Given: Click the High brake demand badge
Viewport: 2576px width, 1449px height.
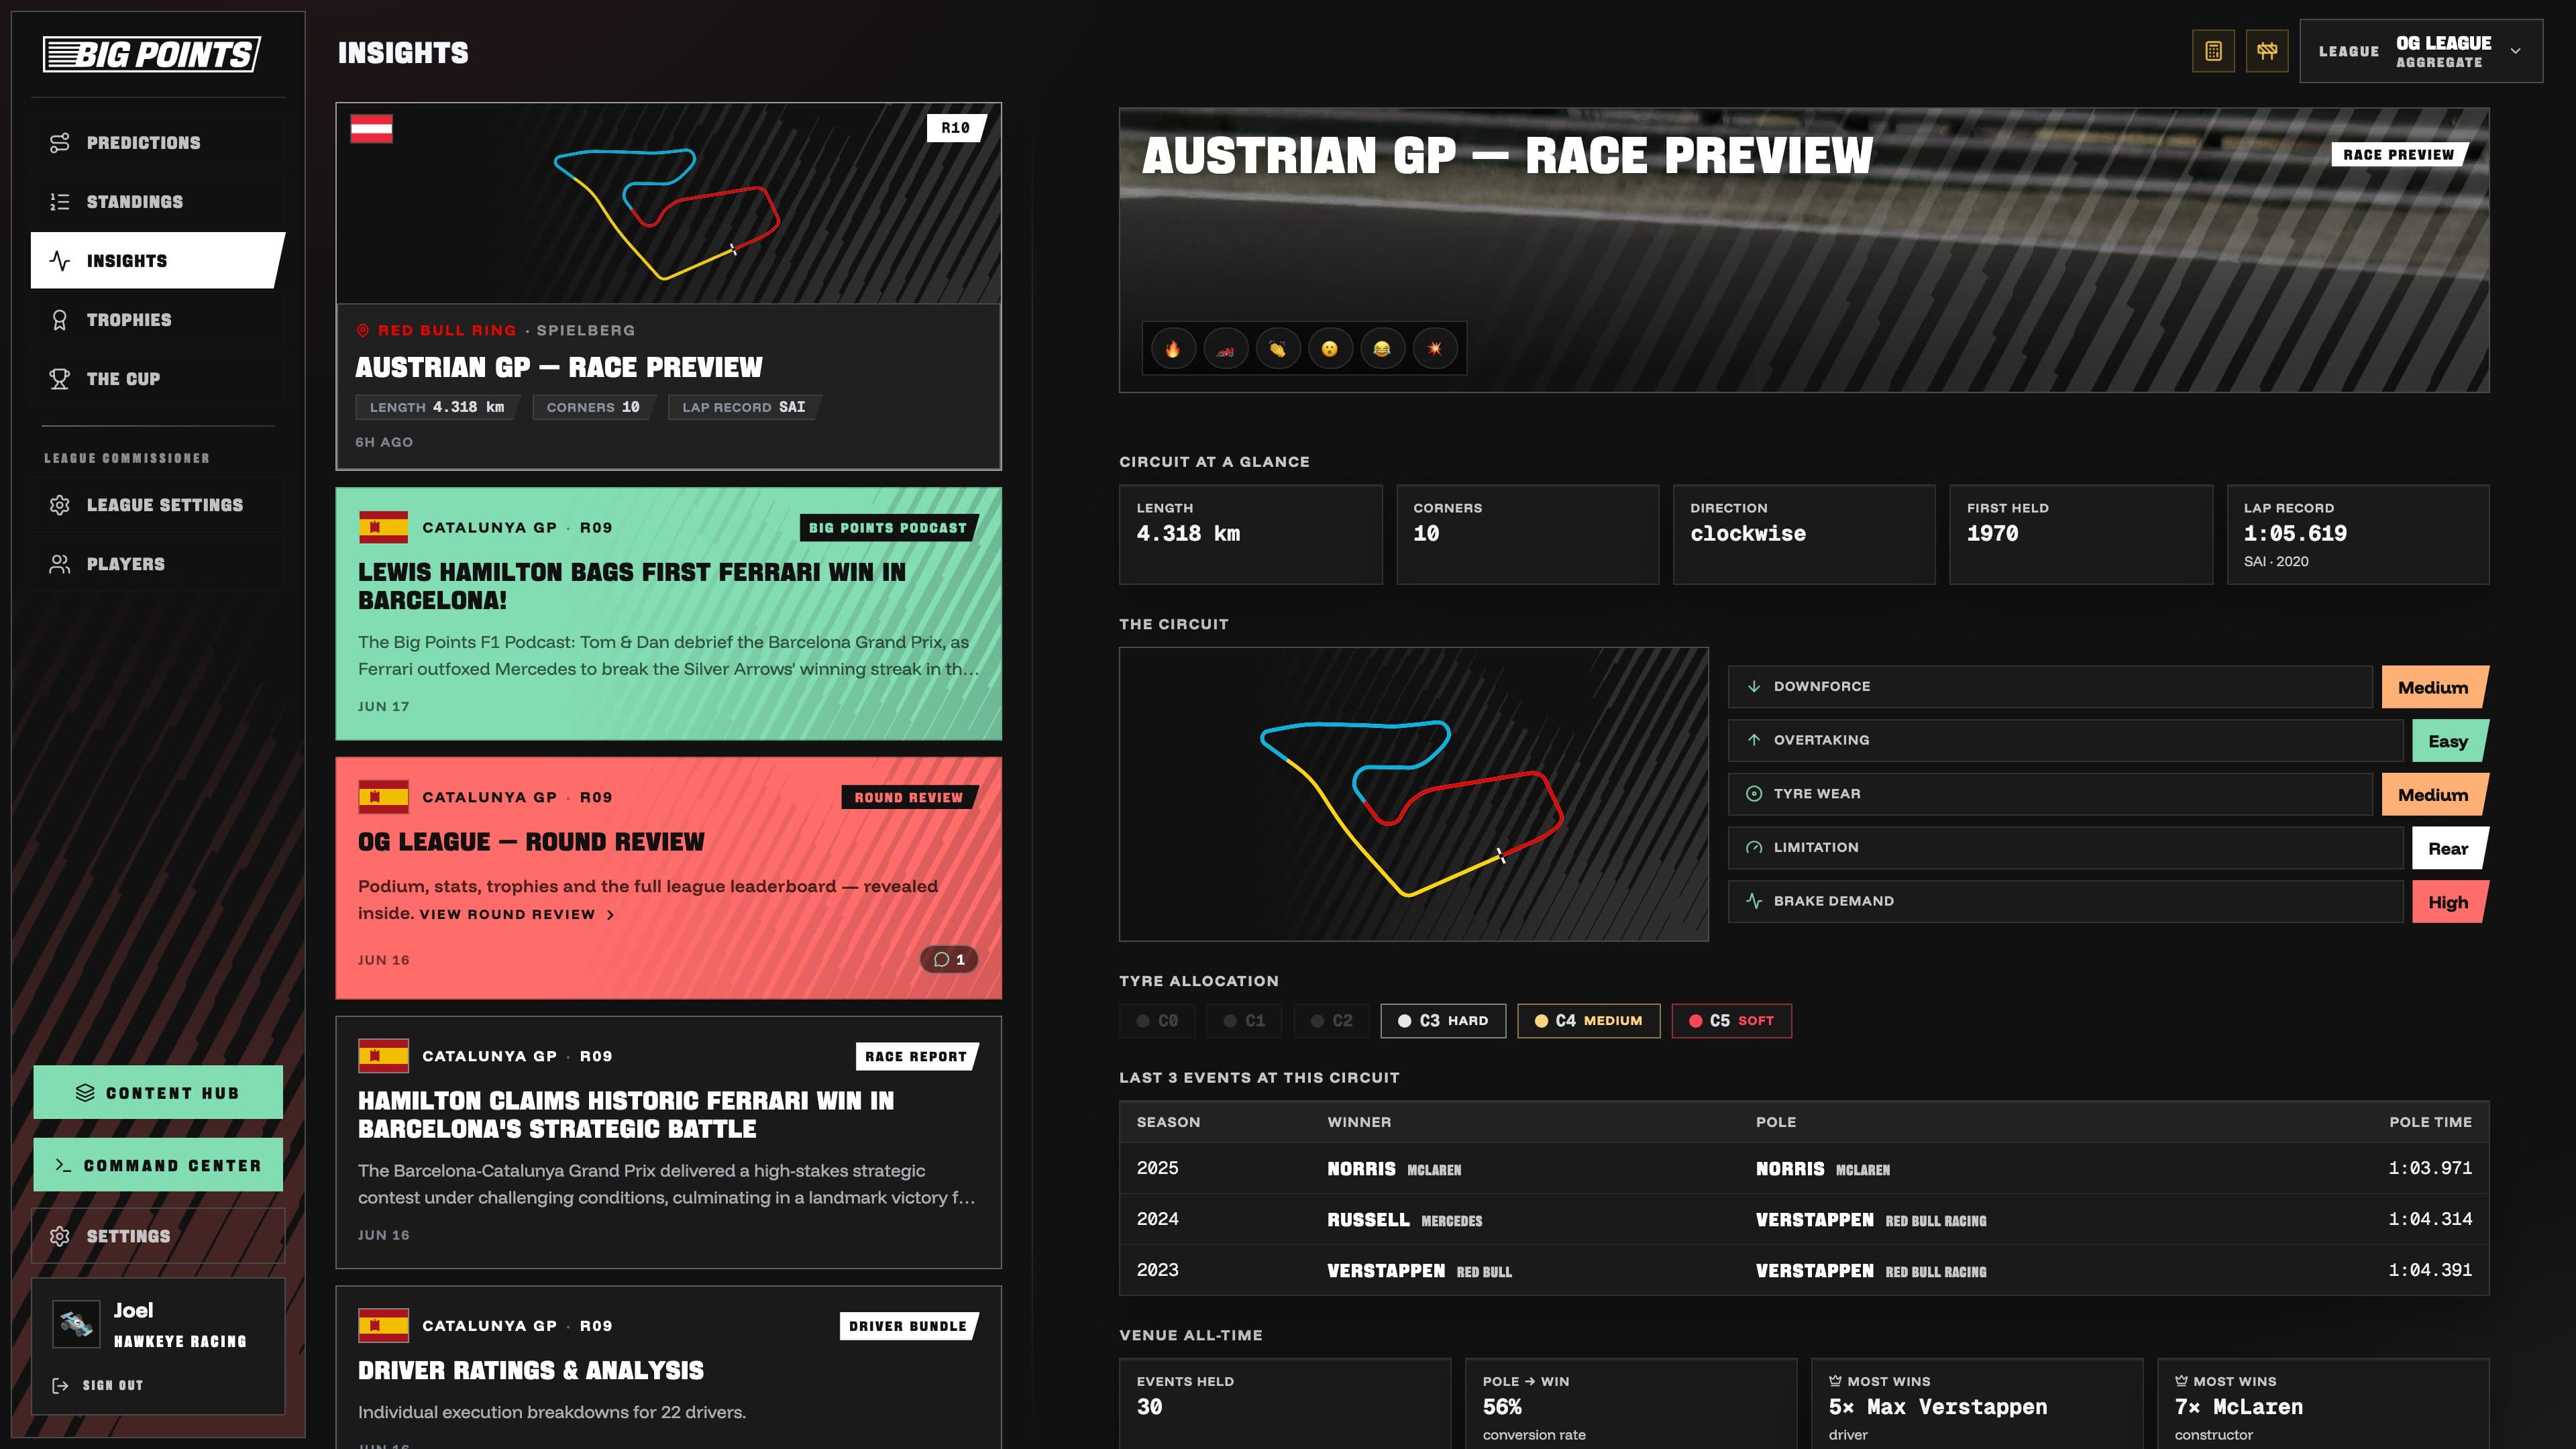Looking at the screenshot, I should coord(2449,902).
